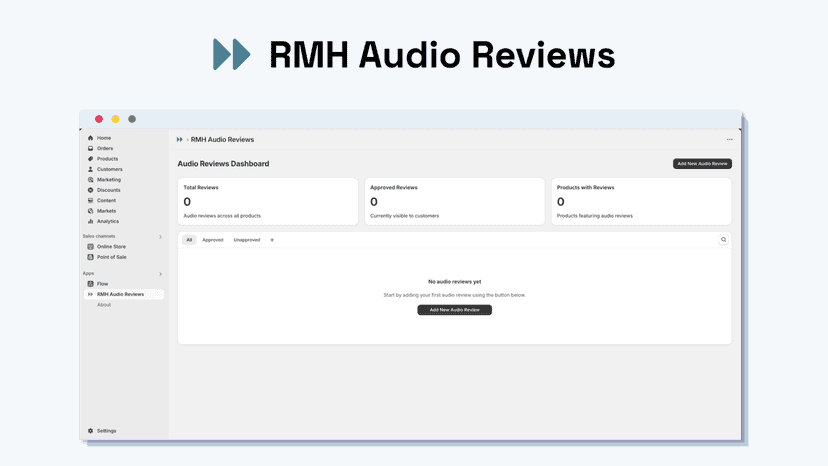Open the three-dot more actions menu

729,139
